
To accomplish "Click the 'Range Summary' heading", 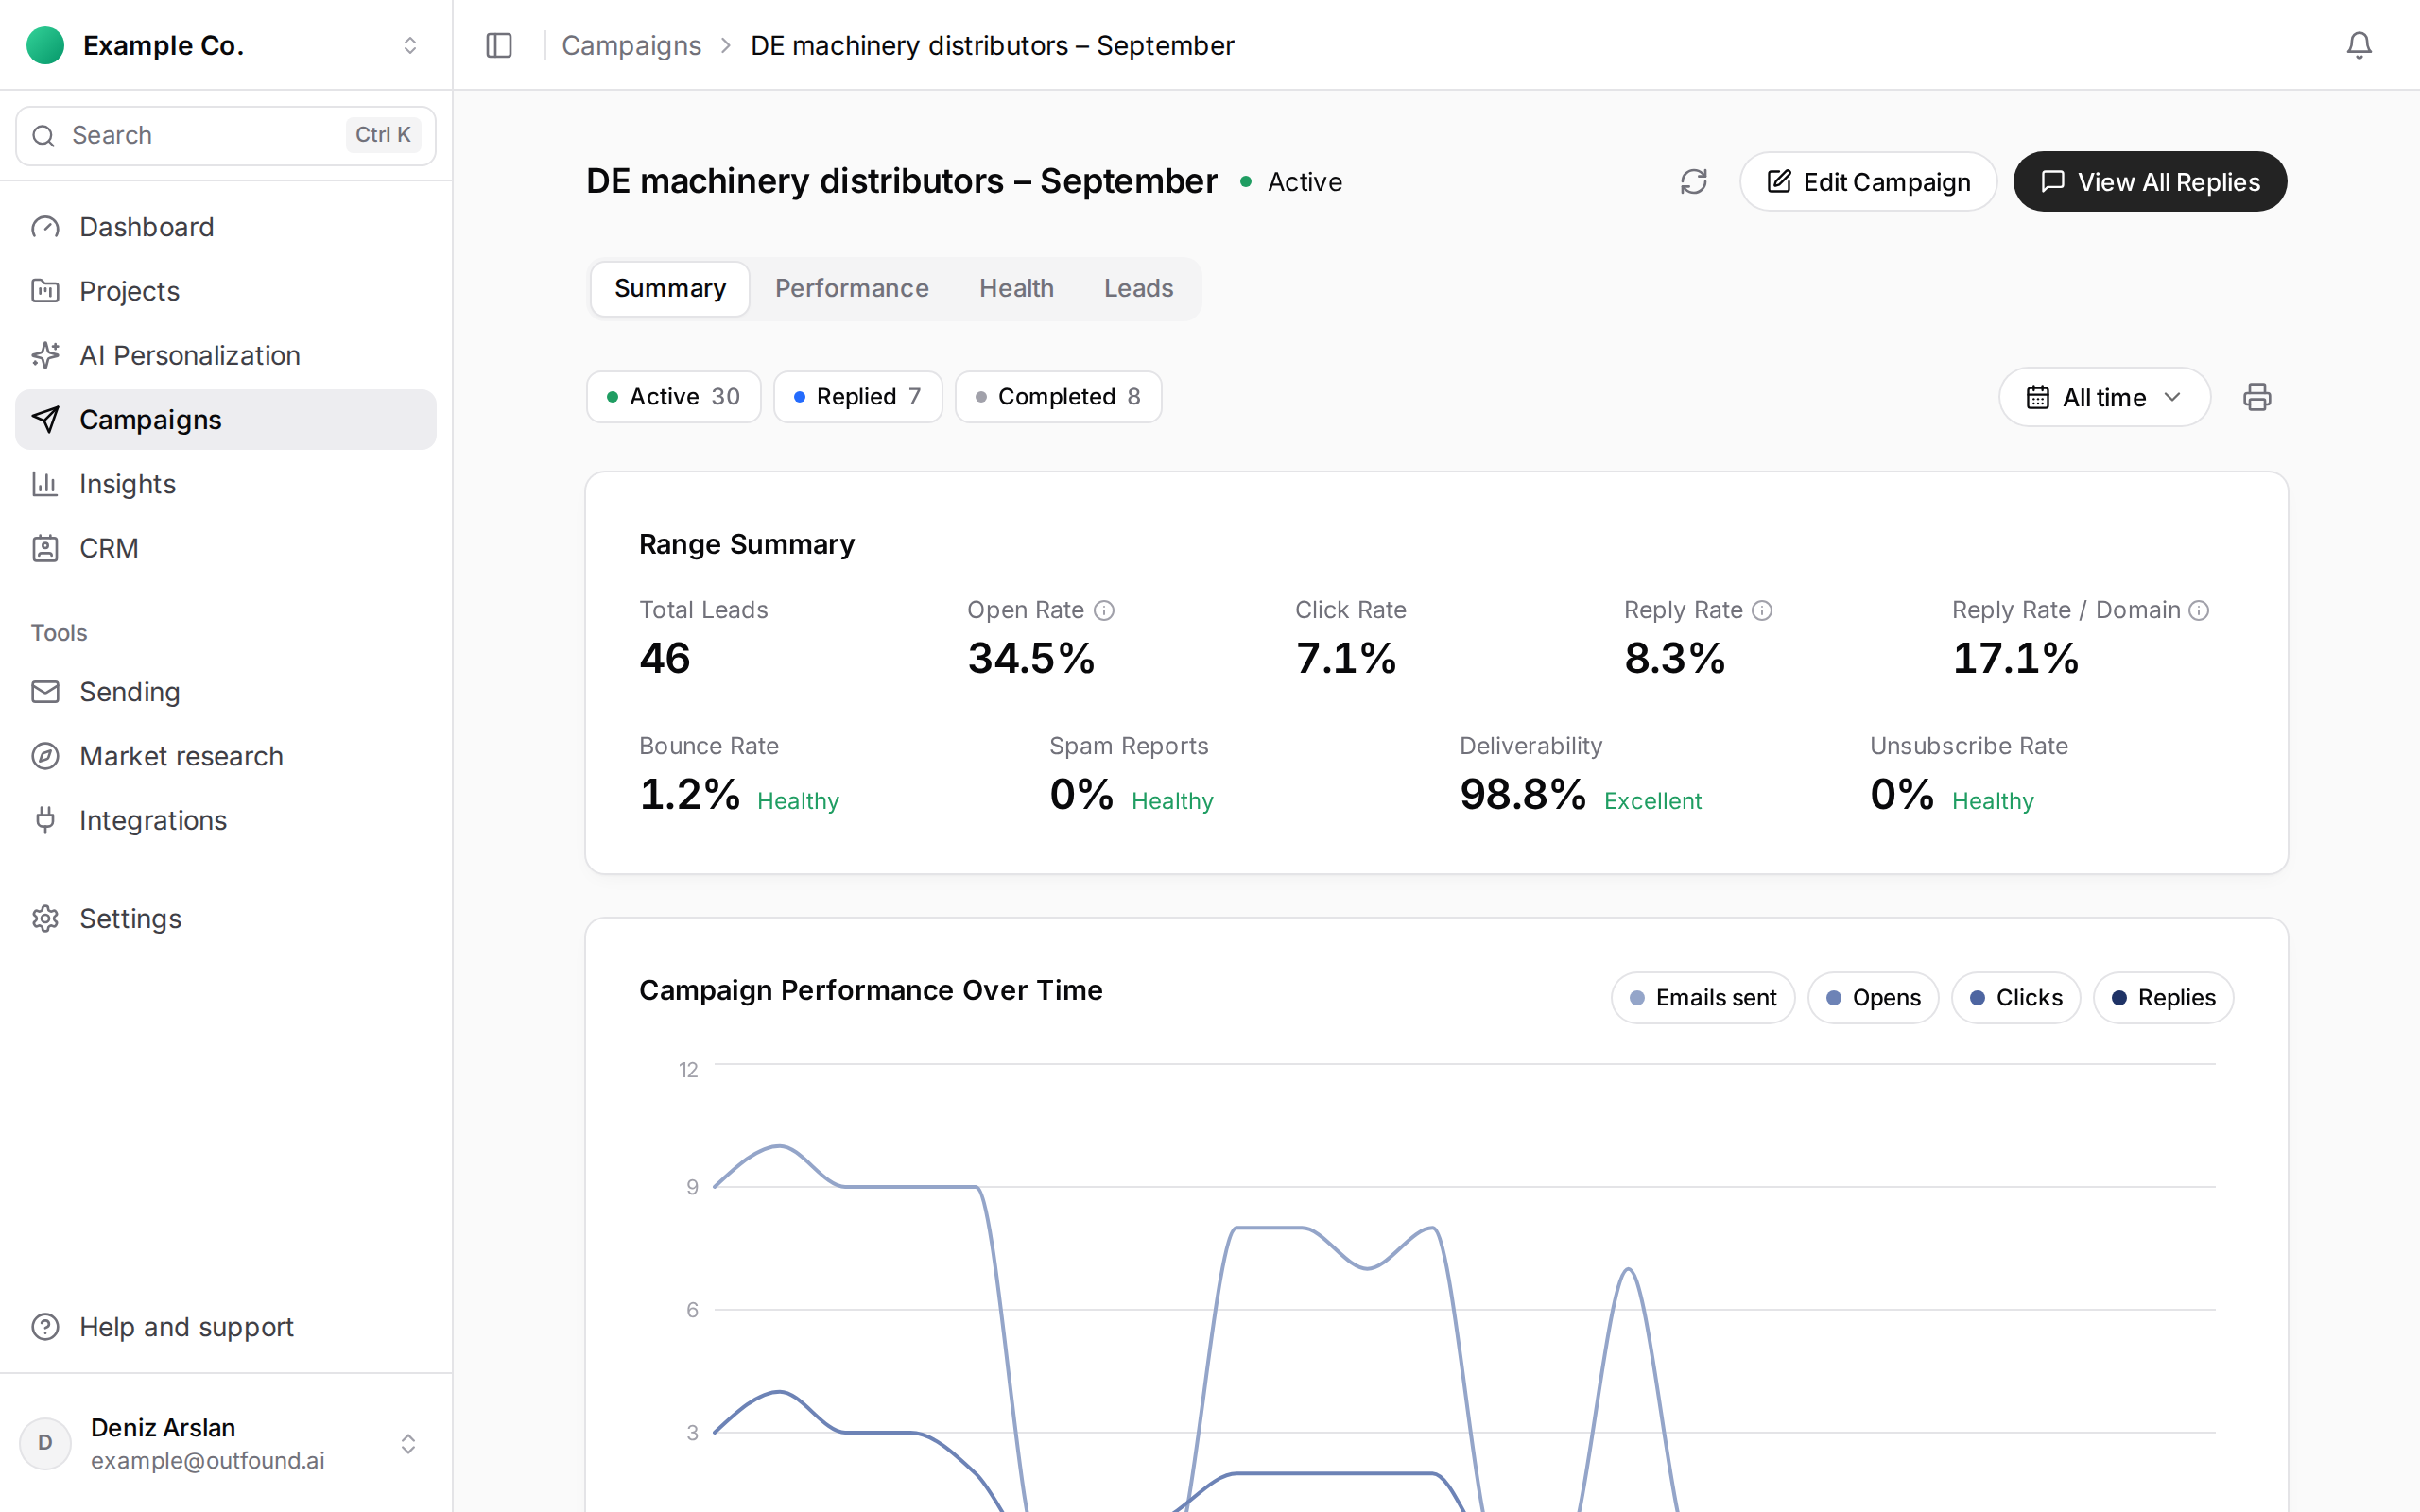I will pos(747,544).
